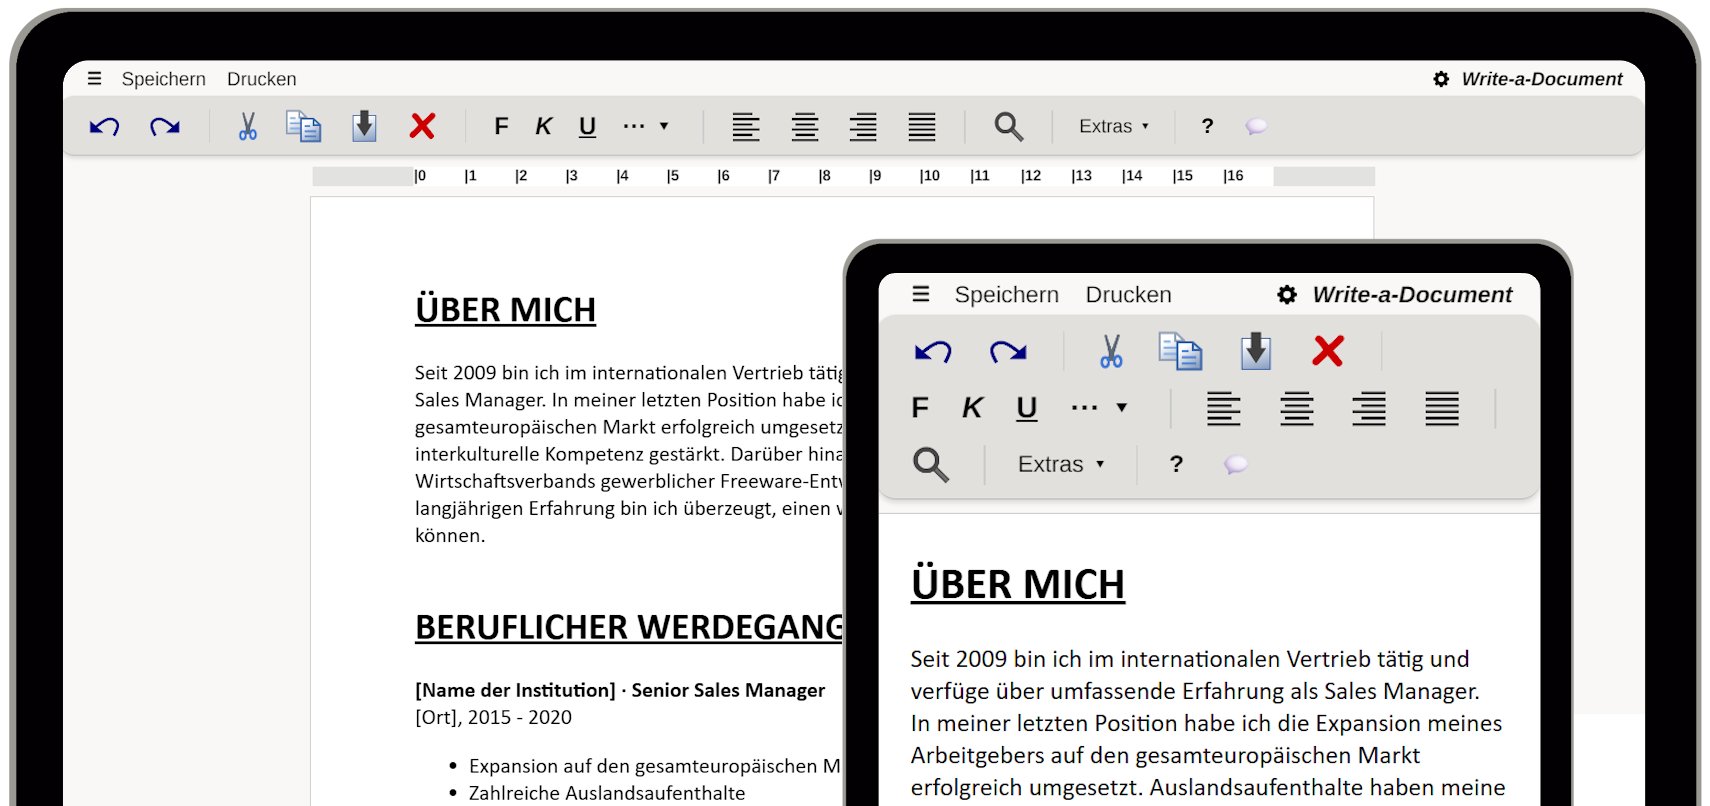The width and height of the screenshot is (1710, 806).
Task: Toggle underline (U) in tablet toolbar
Action: (1027, 409)
